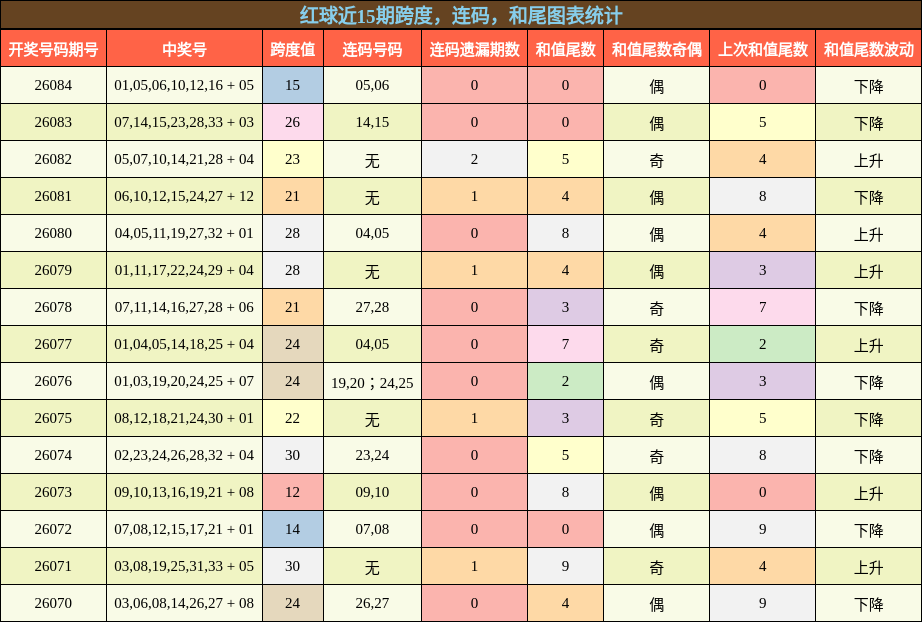Click span value 22 in row 26075
Screen dimensions: 922x622
pyautogui.click(x=293, y=419)
